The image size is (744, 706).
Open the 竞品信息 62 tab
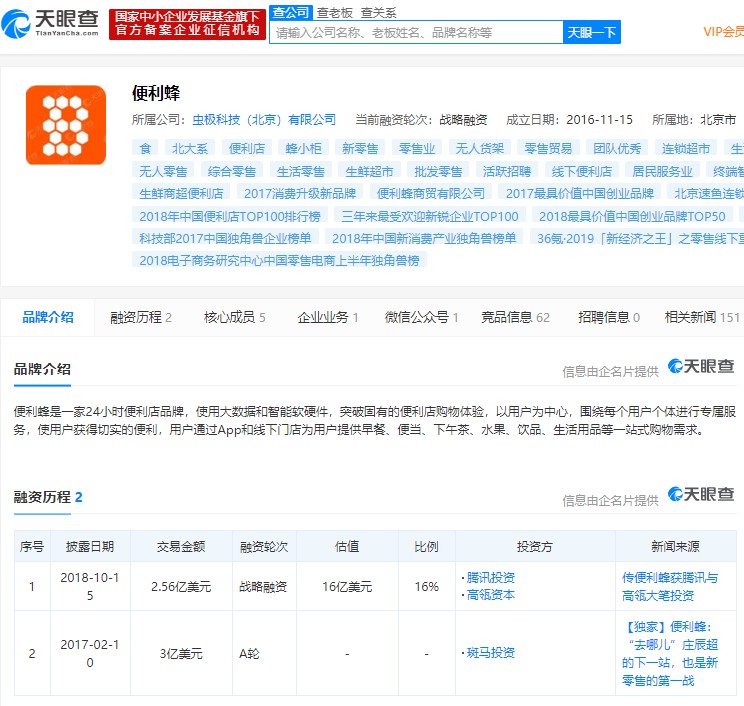click(x=516, y=317)
